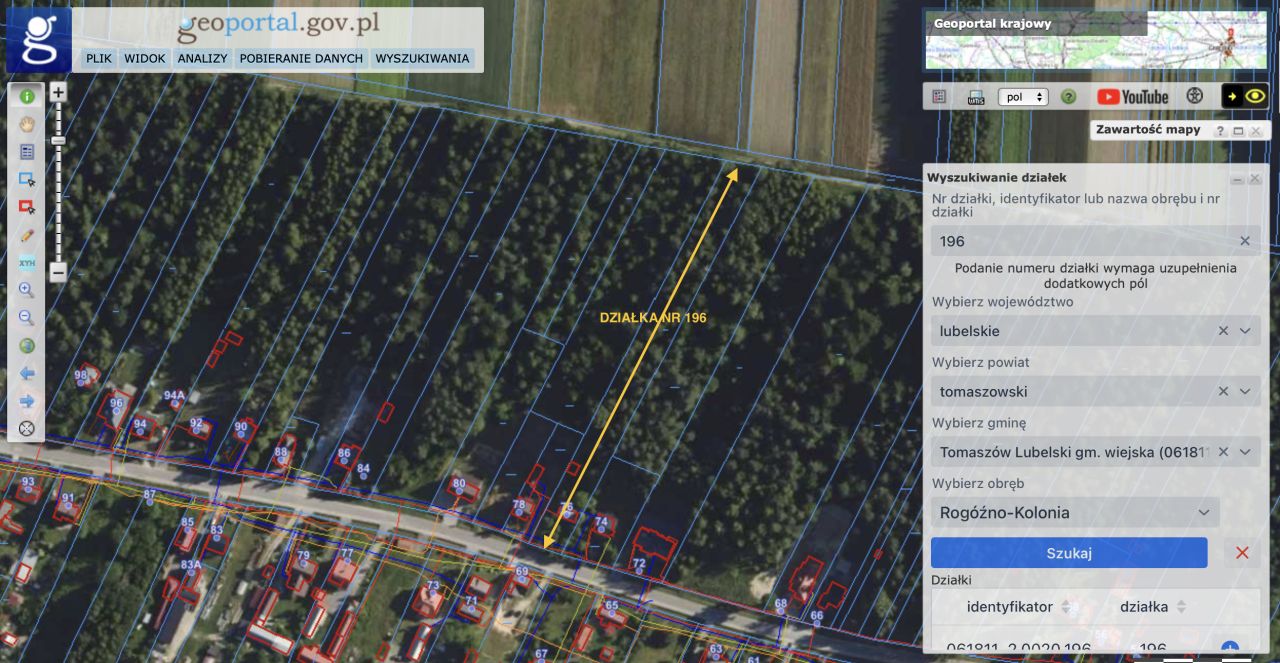Click the yellow arrow accessibility icon

1232,97
